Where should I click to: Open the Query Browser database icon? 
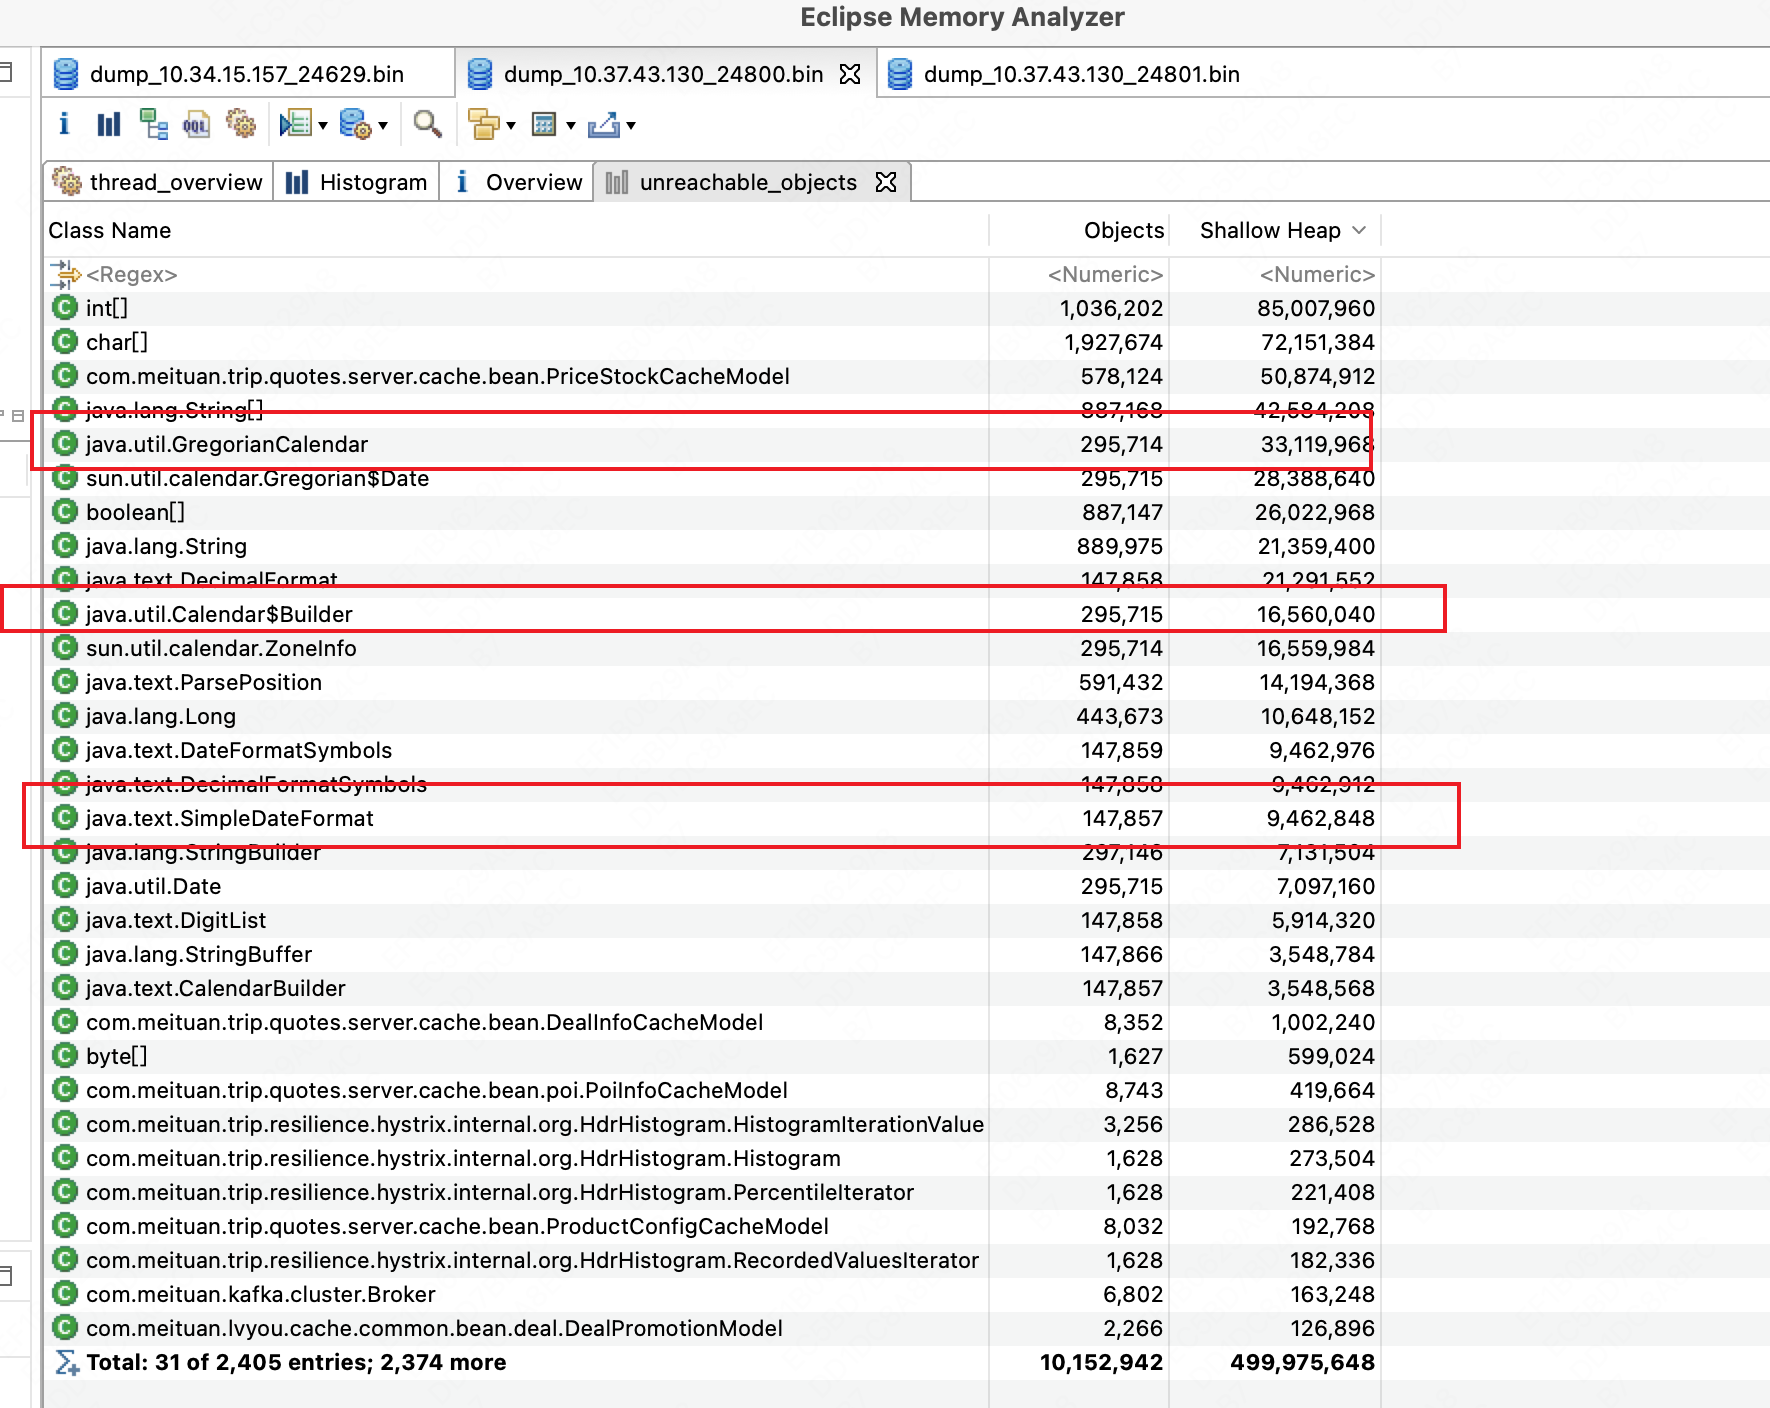[356, 124]
